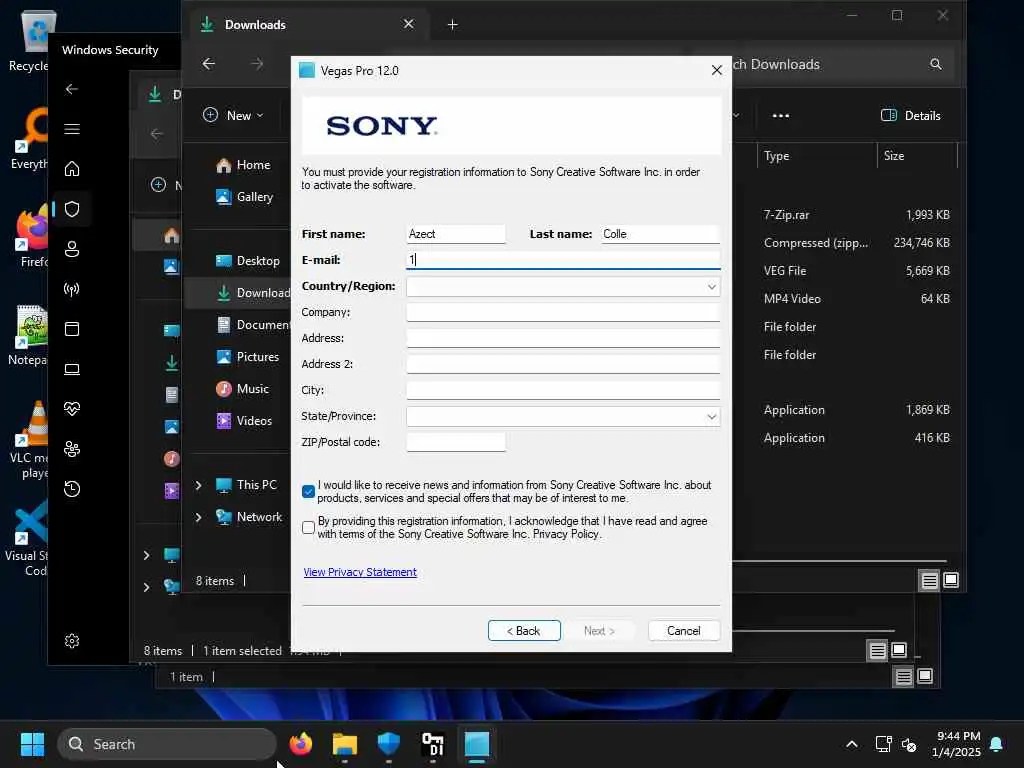Open the Windows Security hamburger menu
1024x768 pixels.
click(72, 129)
